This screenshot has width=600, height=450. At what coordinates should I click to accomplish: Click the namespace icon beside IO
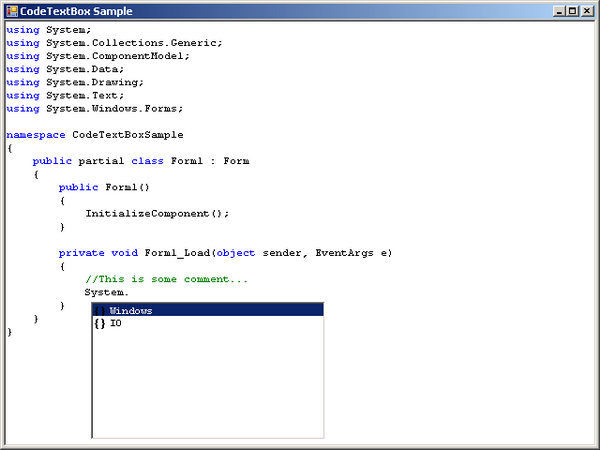click(100, 324)
